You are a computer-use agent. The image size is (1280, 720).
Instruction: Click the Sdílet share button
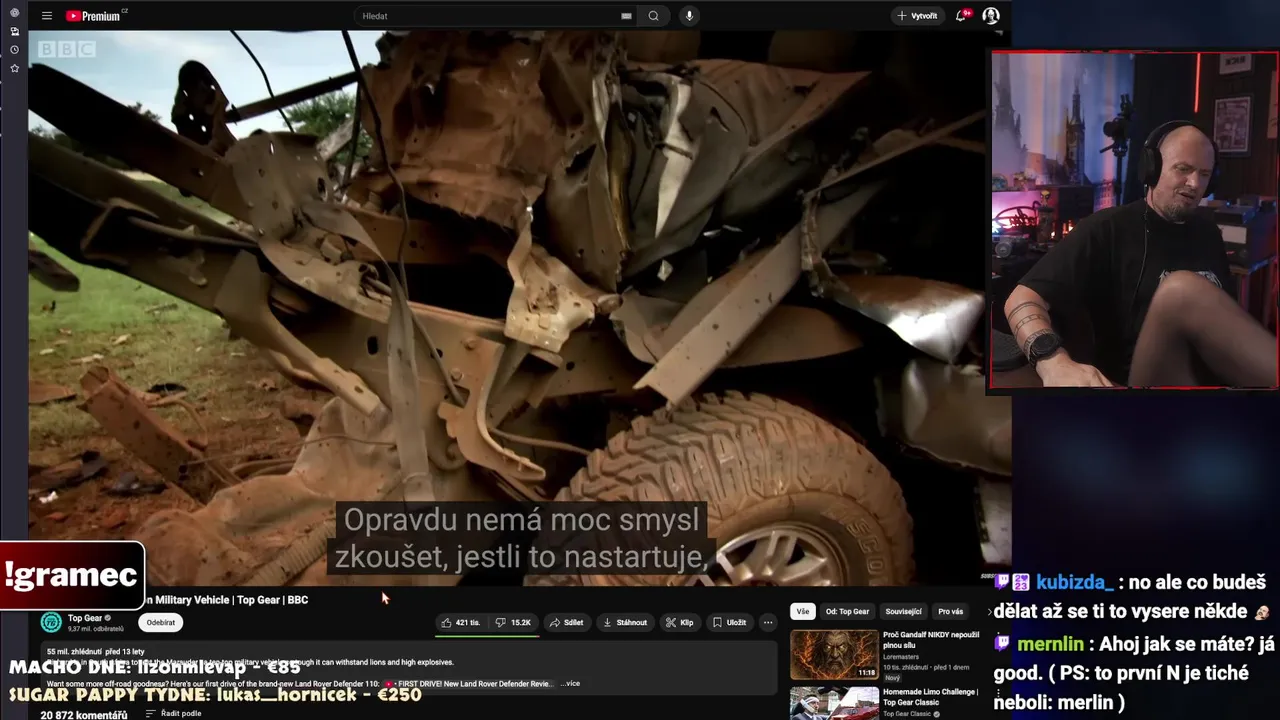pyautogui.click(x=567, y=622)
